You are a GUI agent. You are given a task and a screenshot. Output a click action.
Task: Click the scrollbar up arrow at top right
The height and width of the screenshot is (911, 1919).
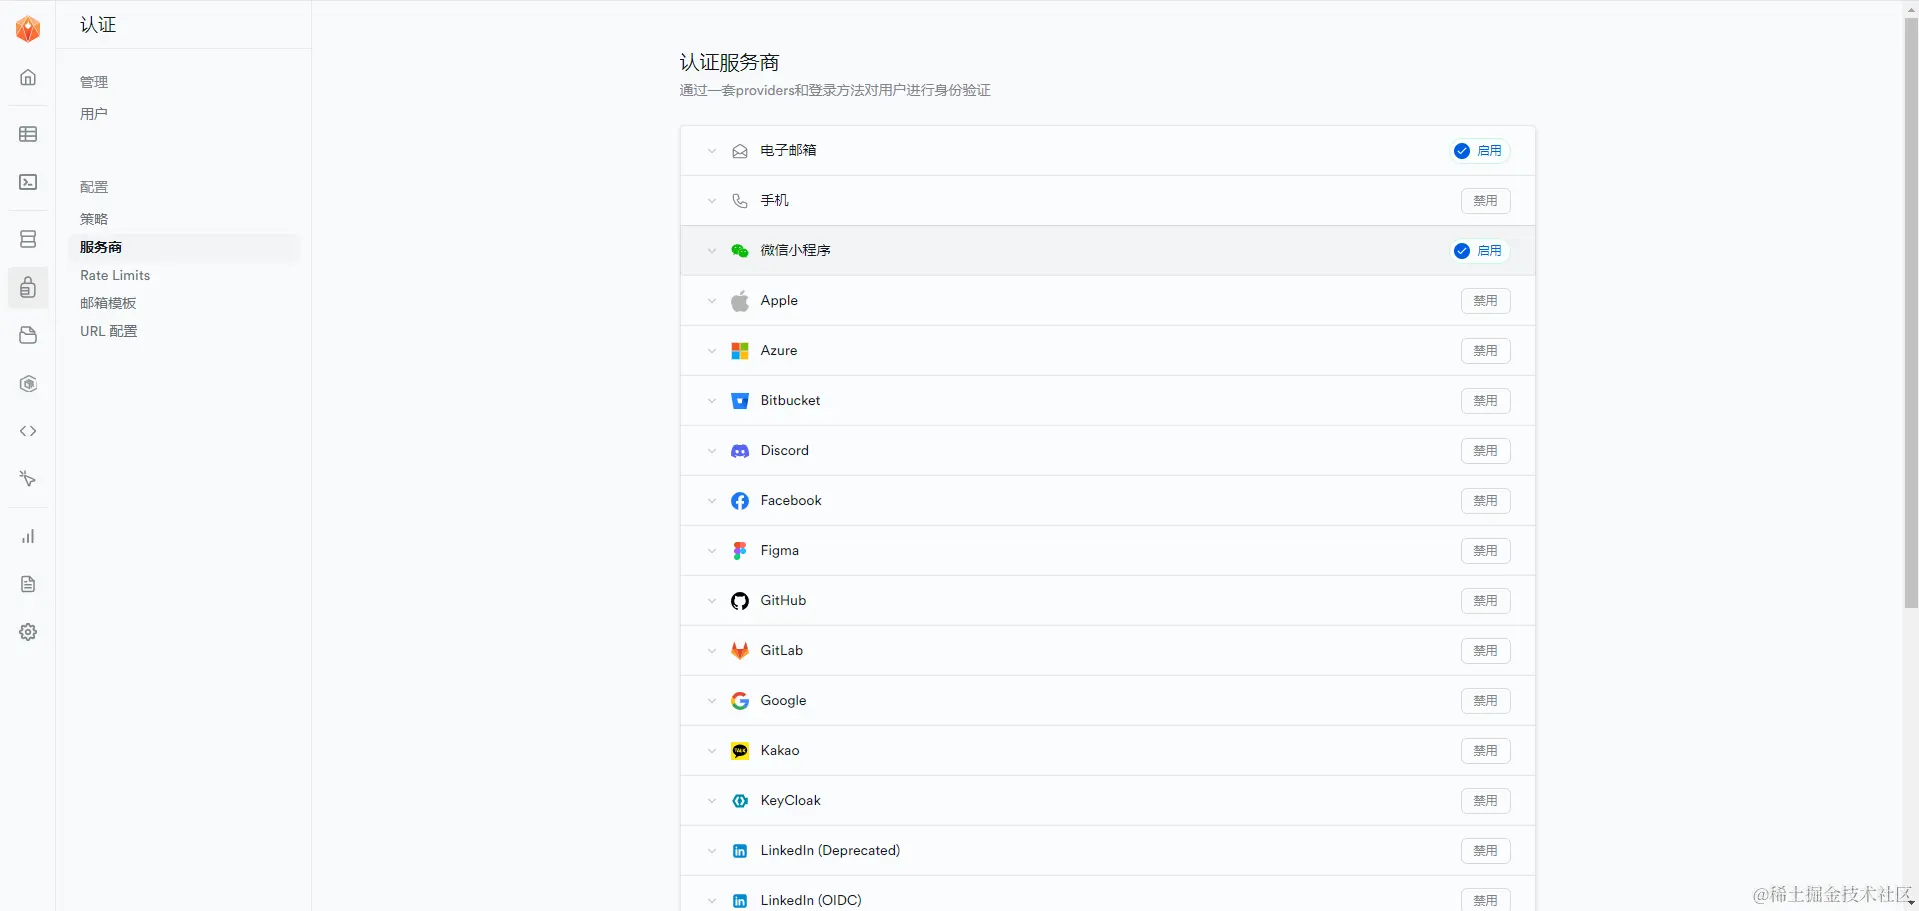click(1911, 7)
